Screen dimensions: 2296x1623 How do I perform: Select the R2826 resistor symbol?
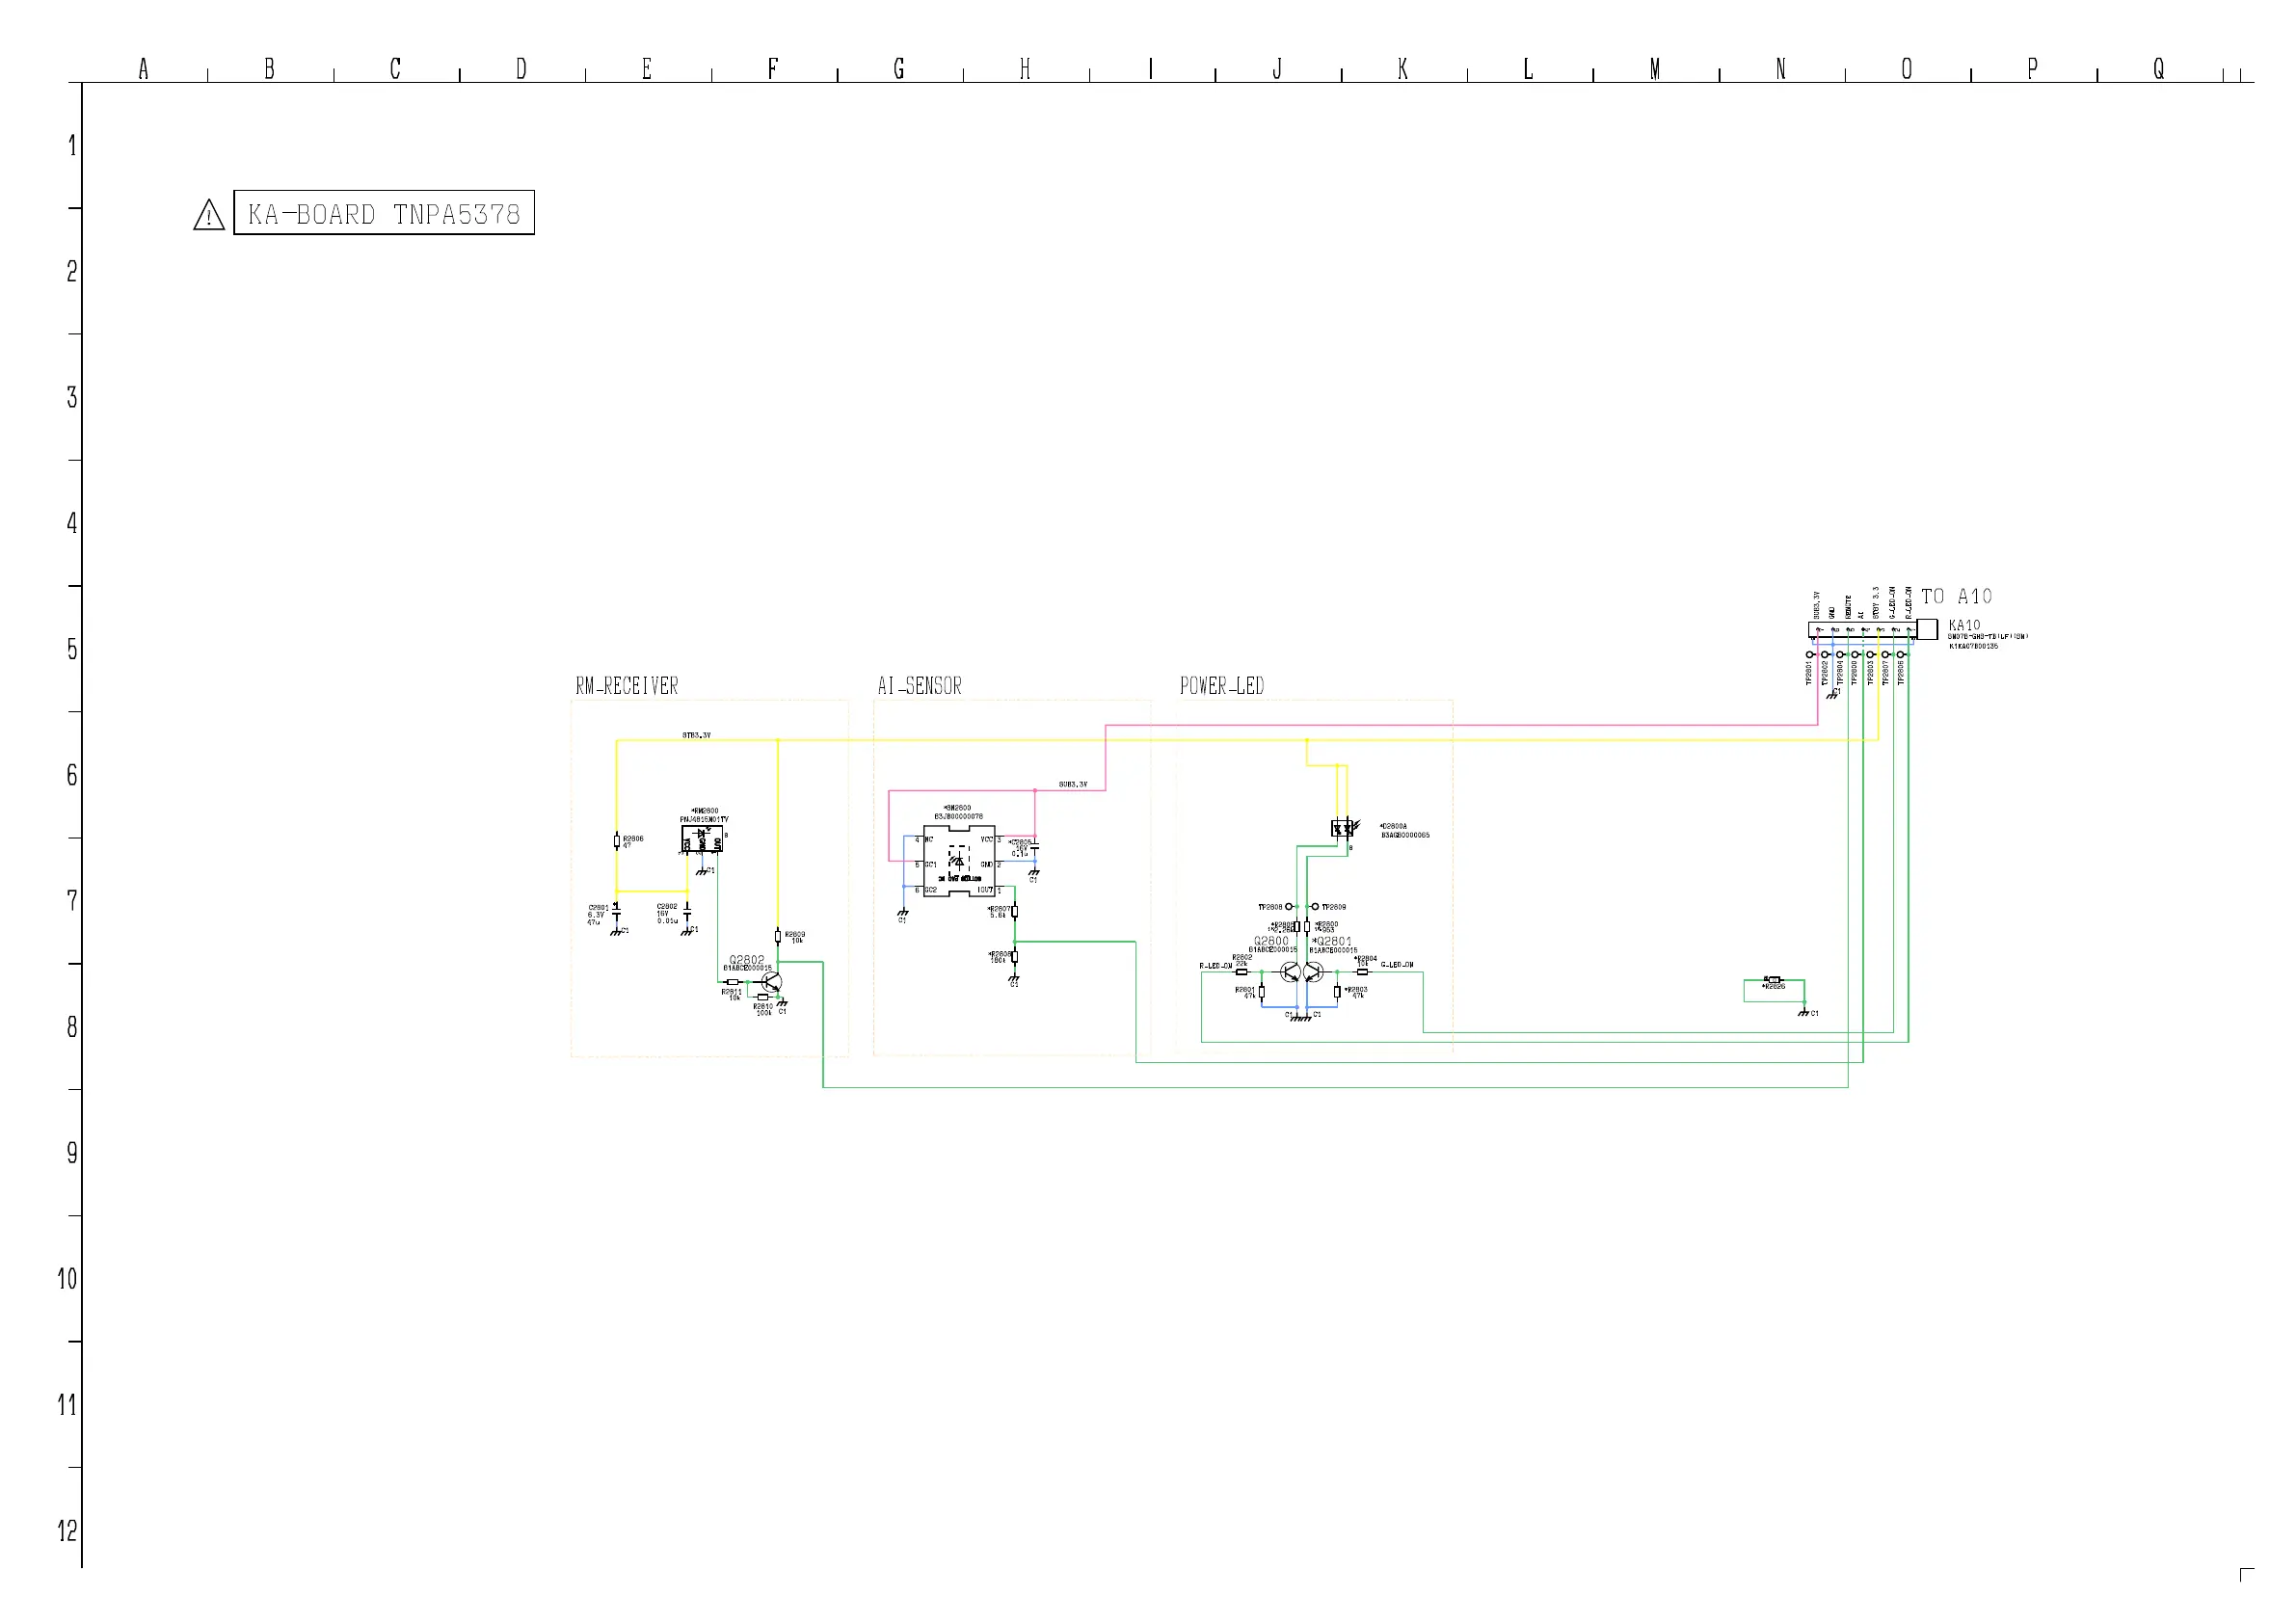[1774, 980]
